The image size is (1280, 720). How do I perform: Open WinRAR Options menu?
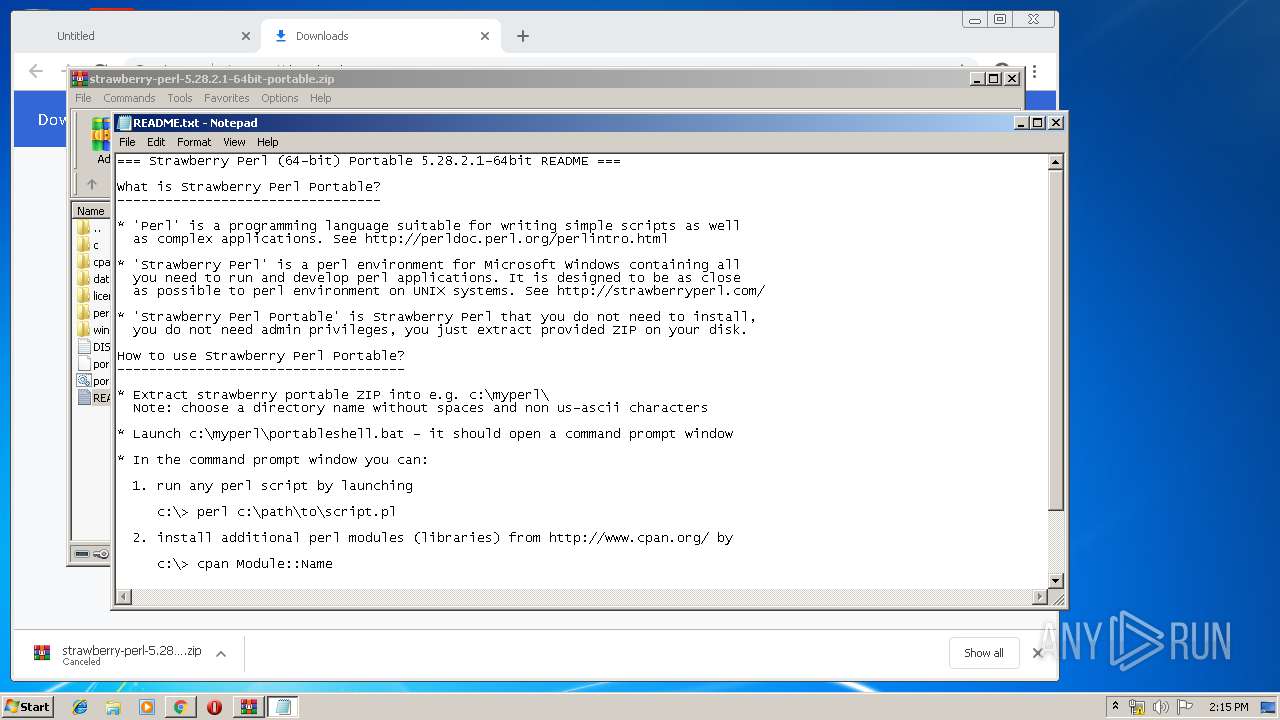click(x=280, y=98)
